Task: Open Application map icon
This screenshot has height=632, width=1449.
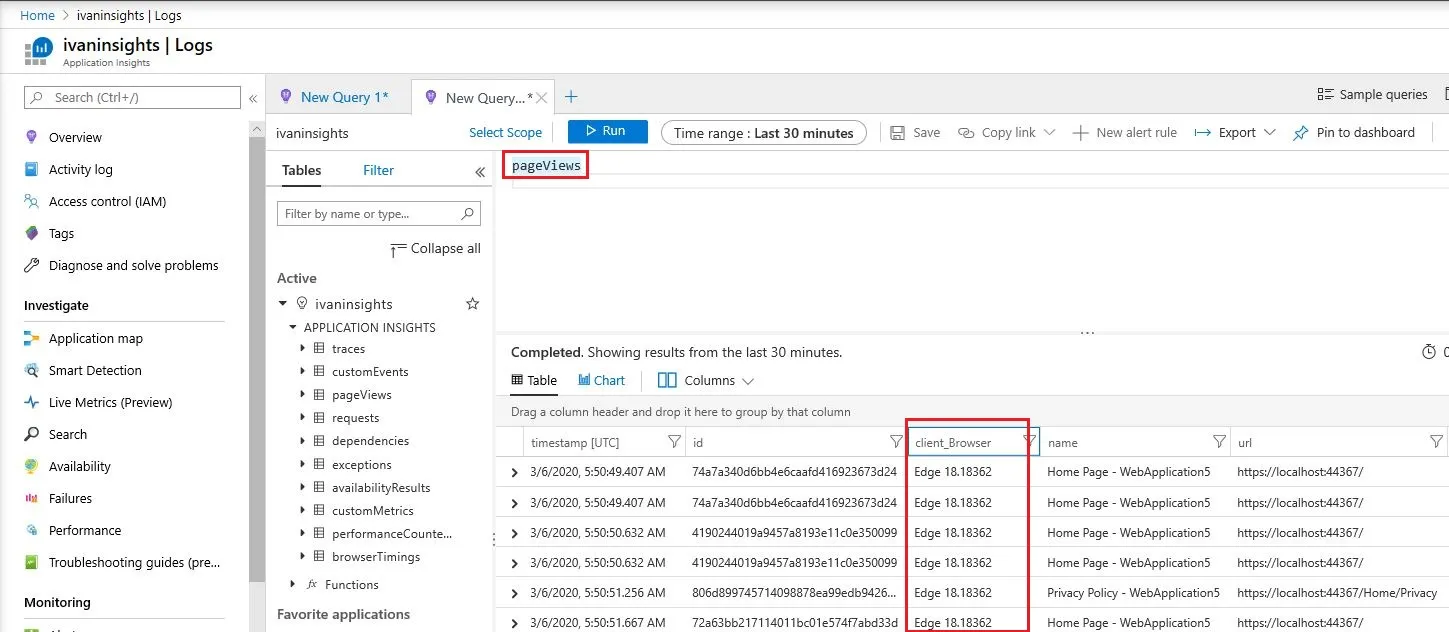Action: tap(31, 338)
